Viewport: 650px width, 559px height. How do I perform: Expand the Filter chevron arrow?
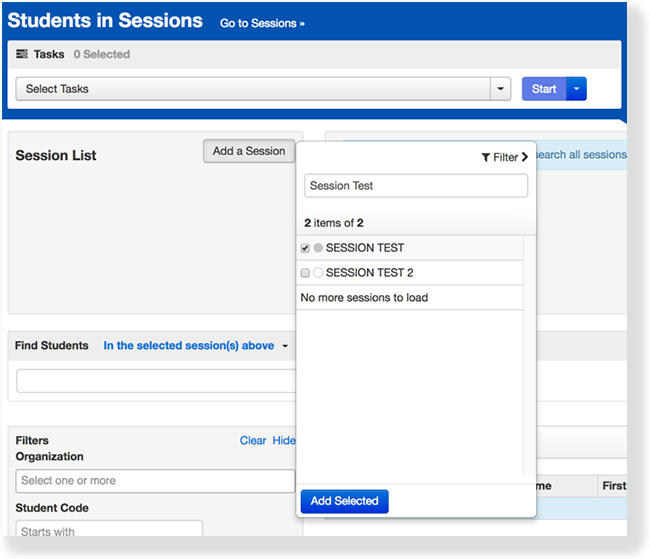pyautogui.click(x=525, y=157)
